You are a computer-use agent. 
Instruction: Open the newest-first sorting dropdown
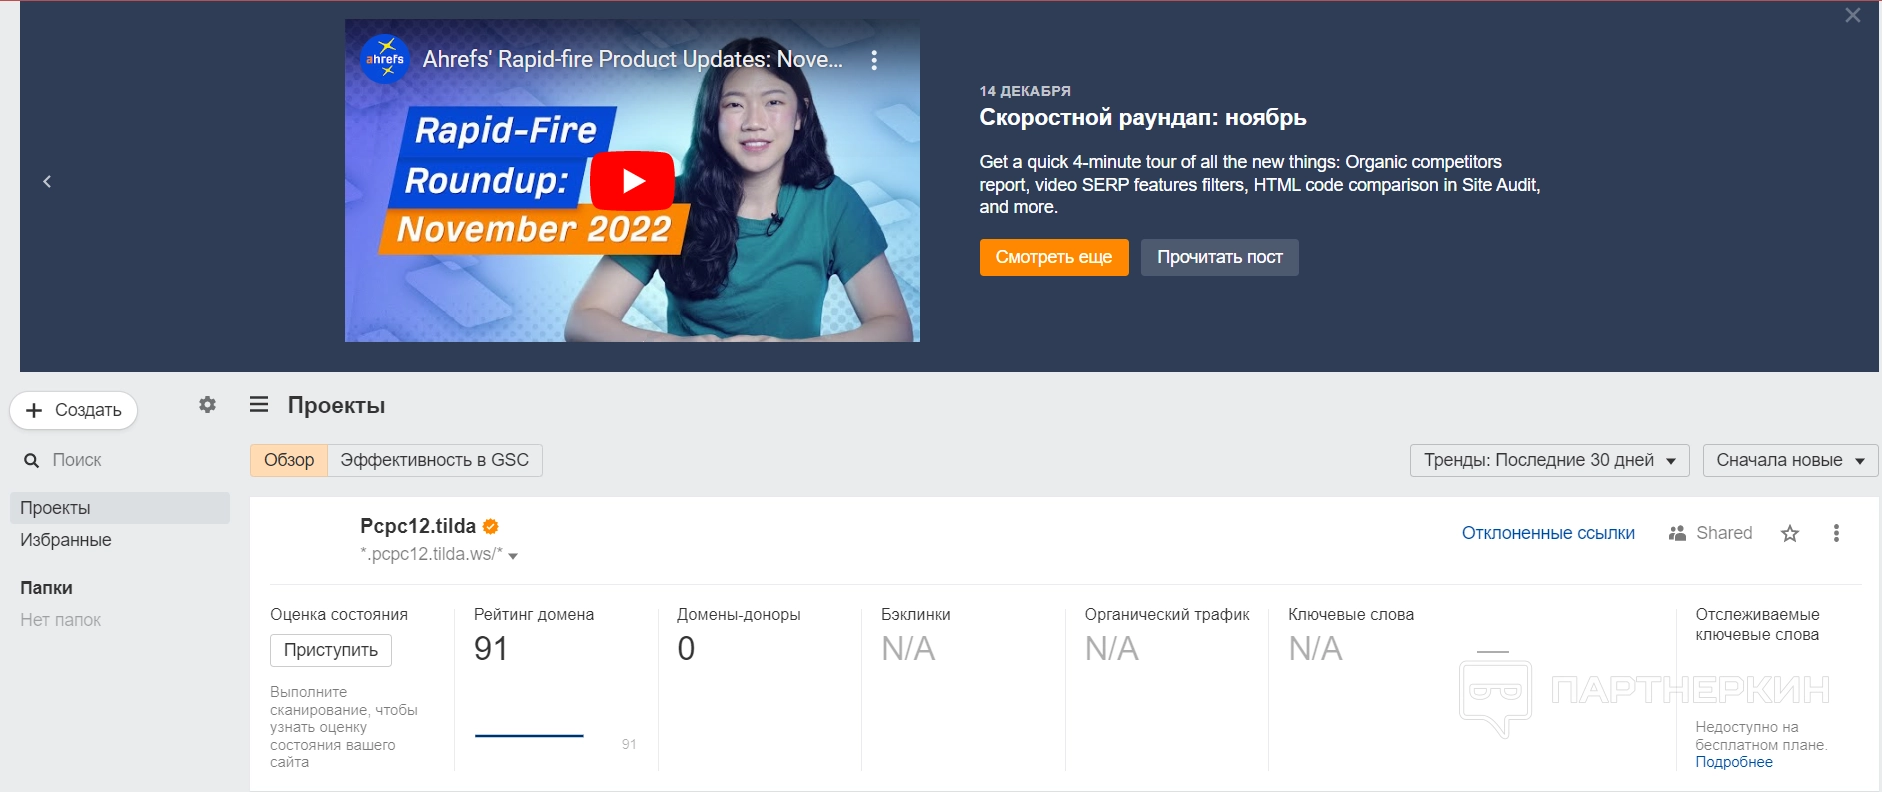point(1789,460)
